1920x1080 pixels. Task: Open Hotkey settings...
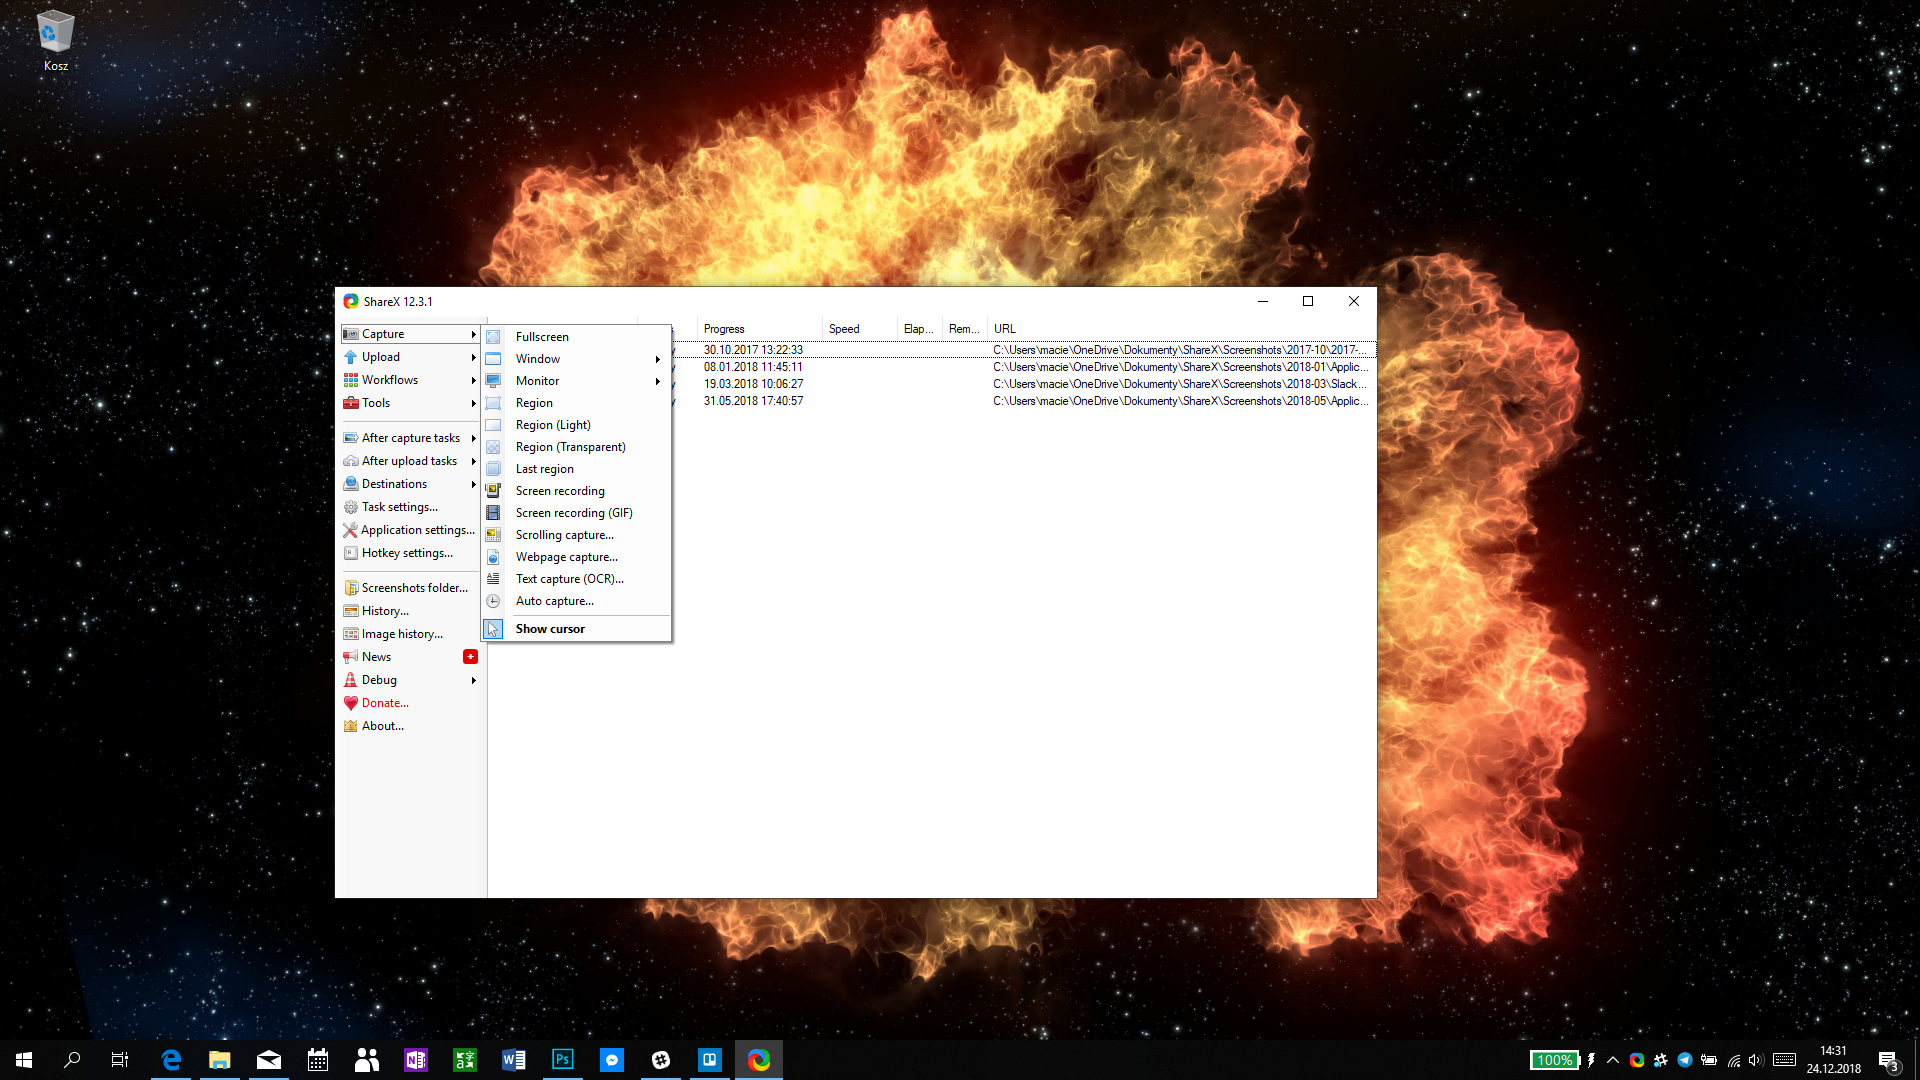(x=410, y=553)
